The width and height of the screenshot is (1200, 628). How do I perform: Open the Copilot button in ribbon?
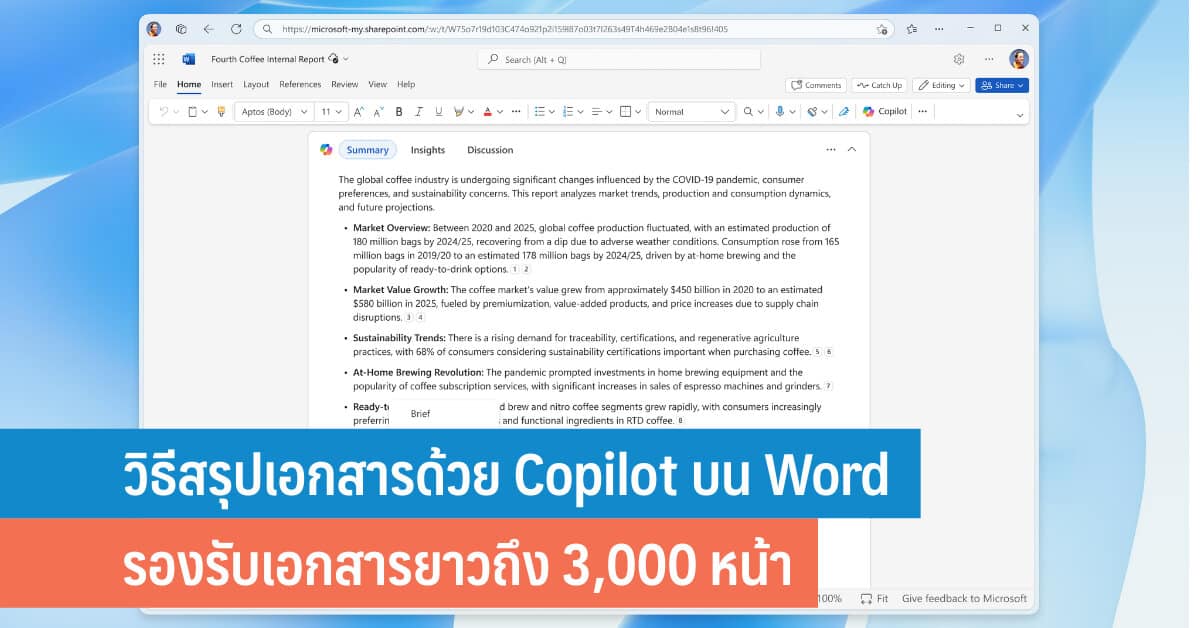point(885,112)
